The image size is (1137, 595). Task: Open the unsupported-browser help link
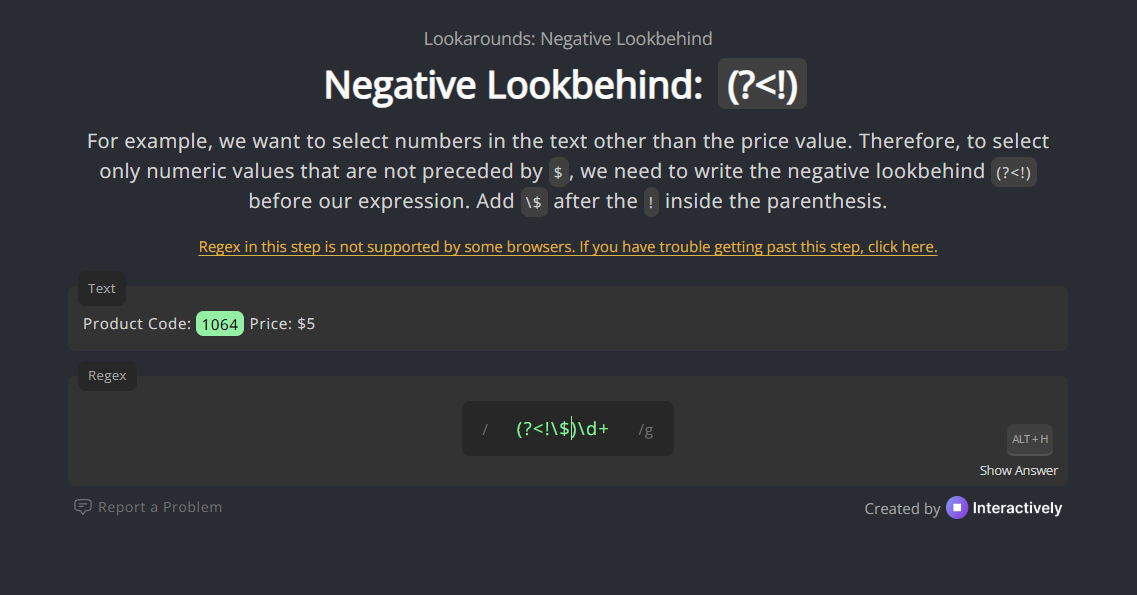point(567,247)
